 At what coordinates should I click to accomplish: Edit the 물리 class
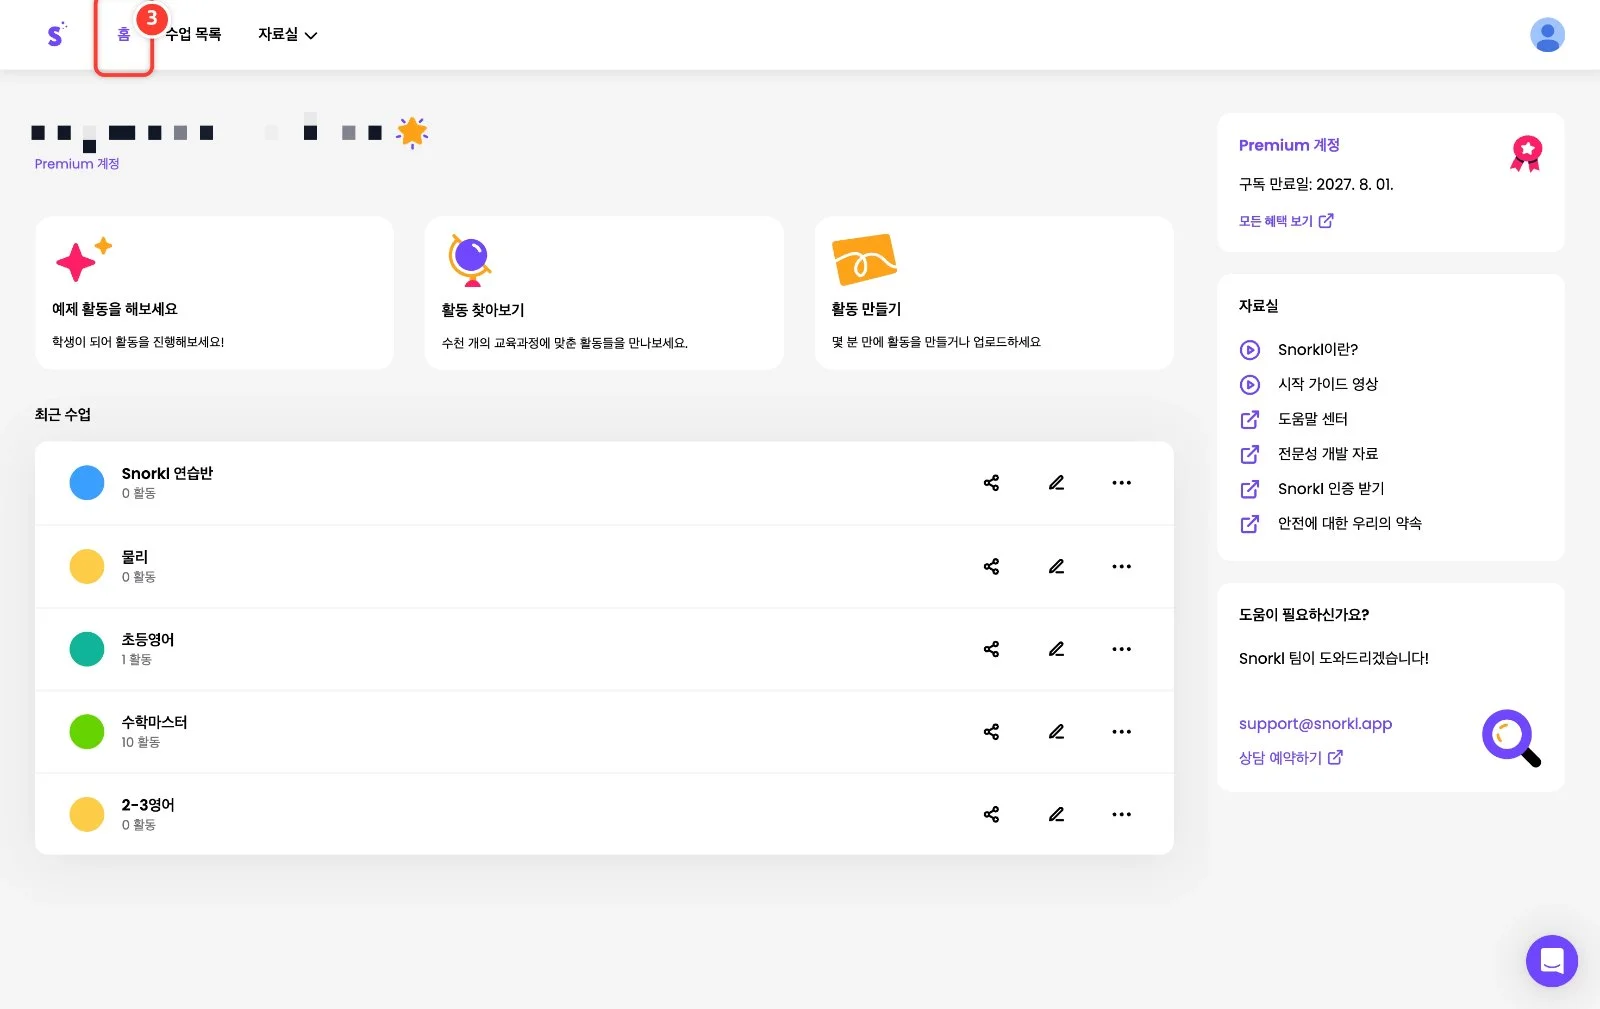(1056, 567)
